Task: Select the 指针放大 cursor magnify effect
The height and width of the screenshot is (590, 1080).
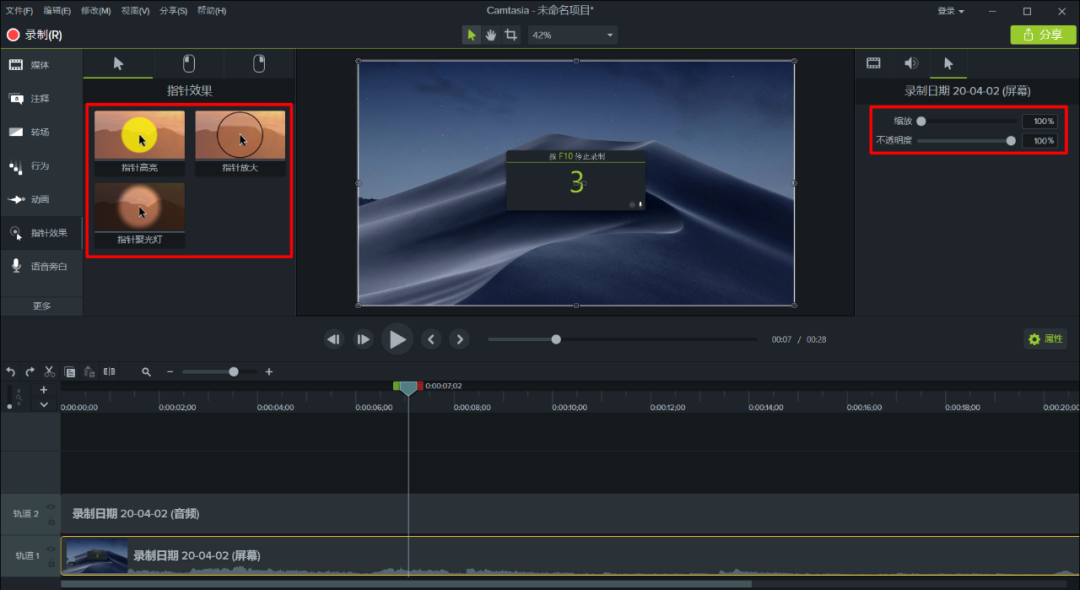Action: tap(240, 143)
